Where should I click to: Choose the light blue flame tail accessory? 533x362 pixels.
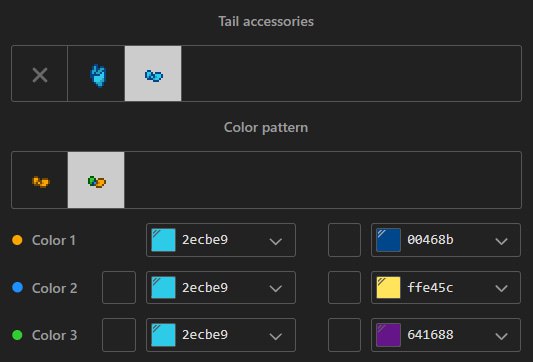click(96, 74)
